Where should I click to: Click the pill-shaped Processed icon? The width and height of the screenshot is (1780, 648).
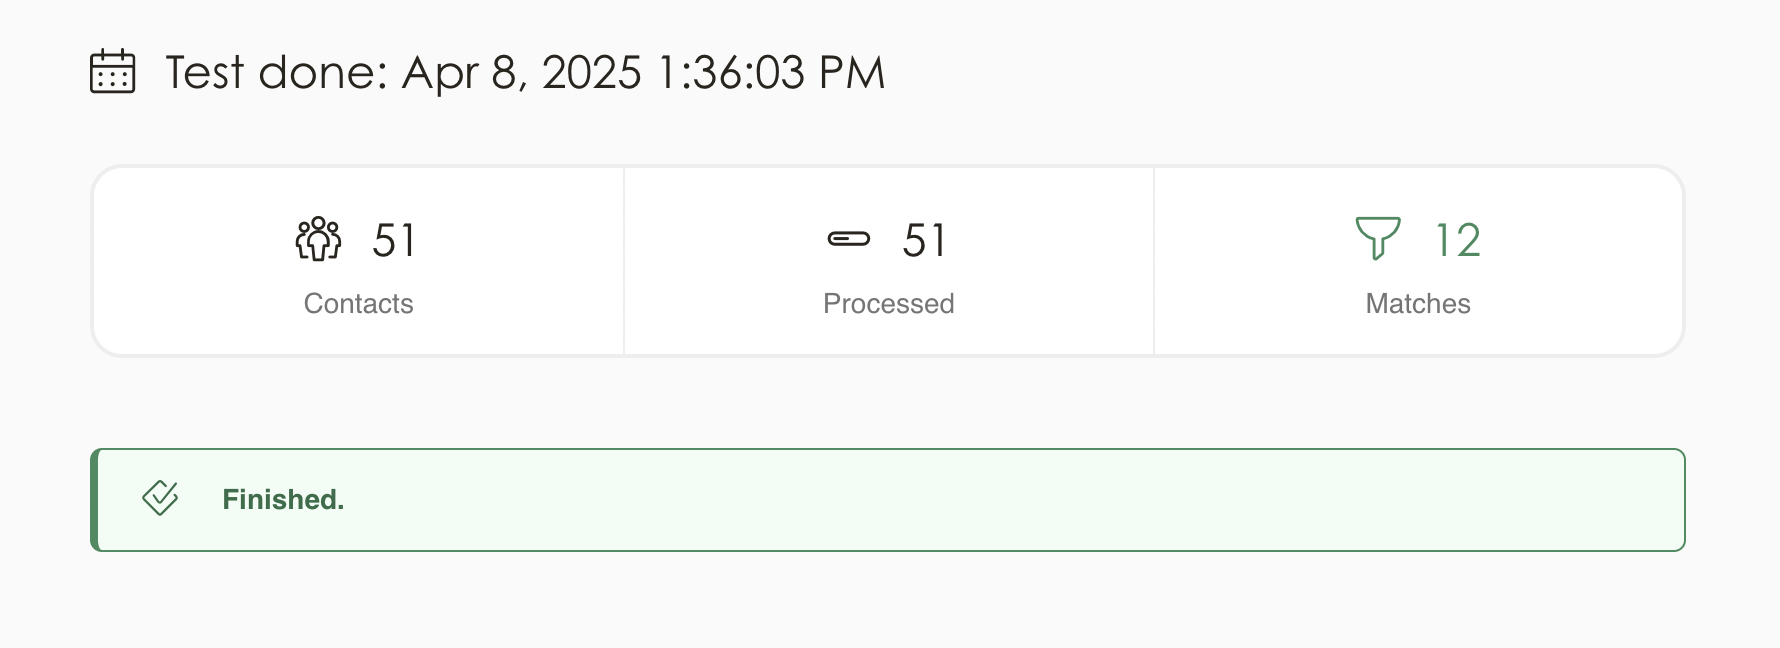848,239
